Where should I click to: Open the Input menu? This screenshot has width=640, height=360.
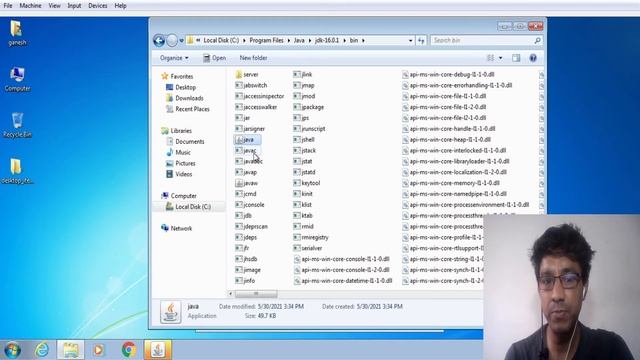pos(74,6)
